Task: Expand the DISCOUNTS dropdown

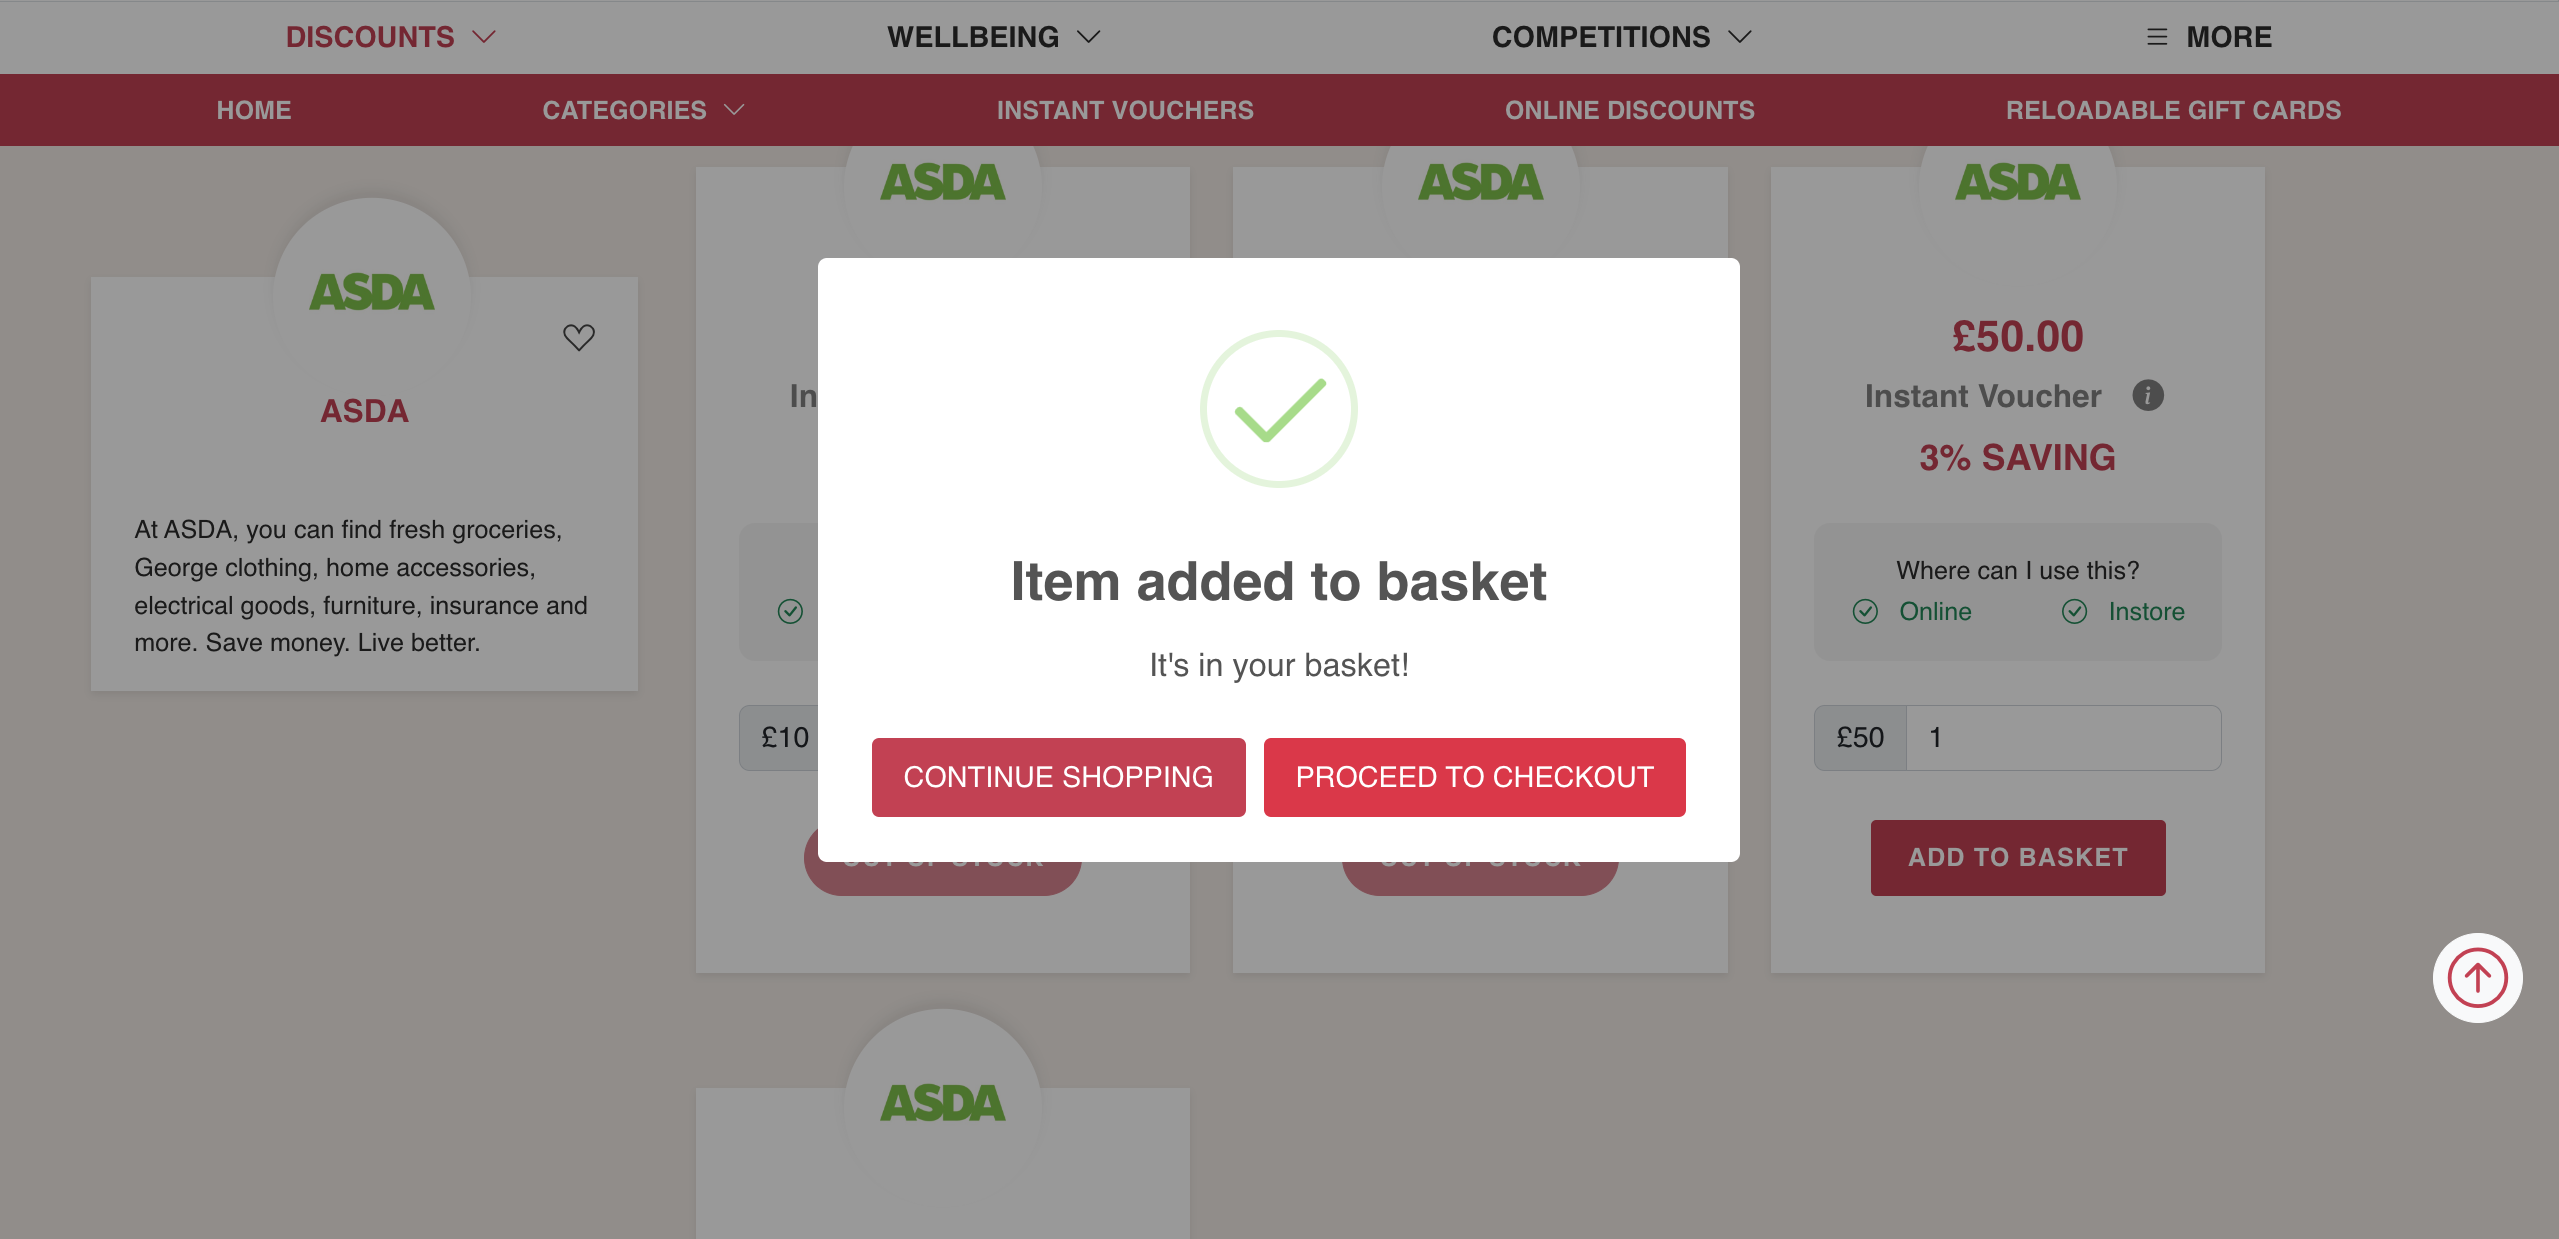Action: pyautogui.click(x=390, y=37)
